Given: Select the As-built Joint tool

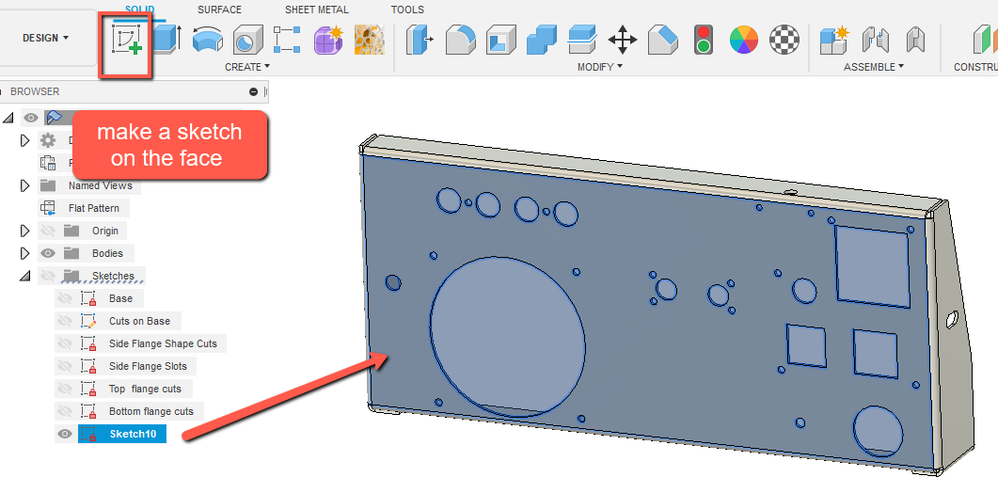Looking at the screenshot, I should pos(915,39).
